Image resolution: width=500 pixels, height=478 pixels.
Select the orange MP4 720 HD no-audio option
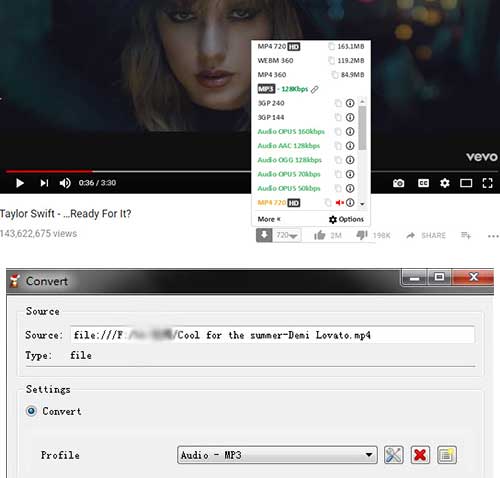(x=279, y=203)
